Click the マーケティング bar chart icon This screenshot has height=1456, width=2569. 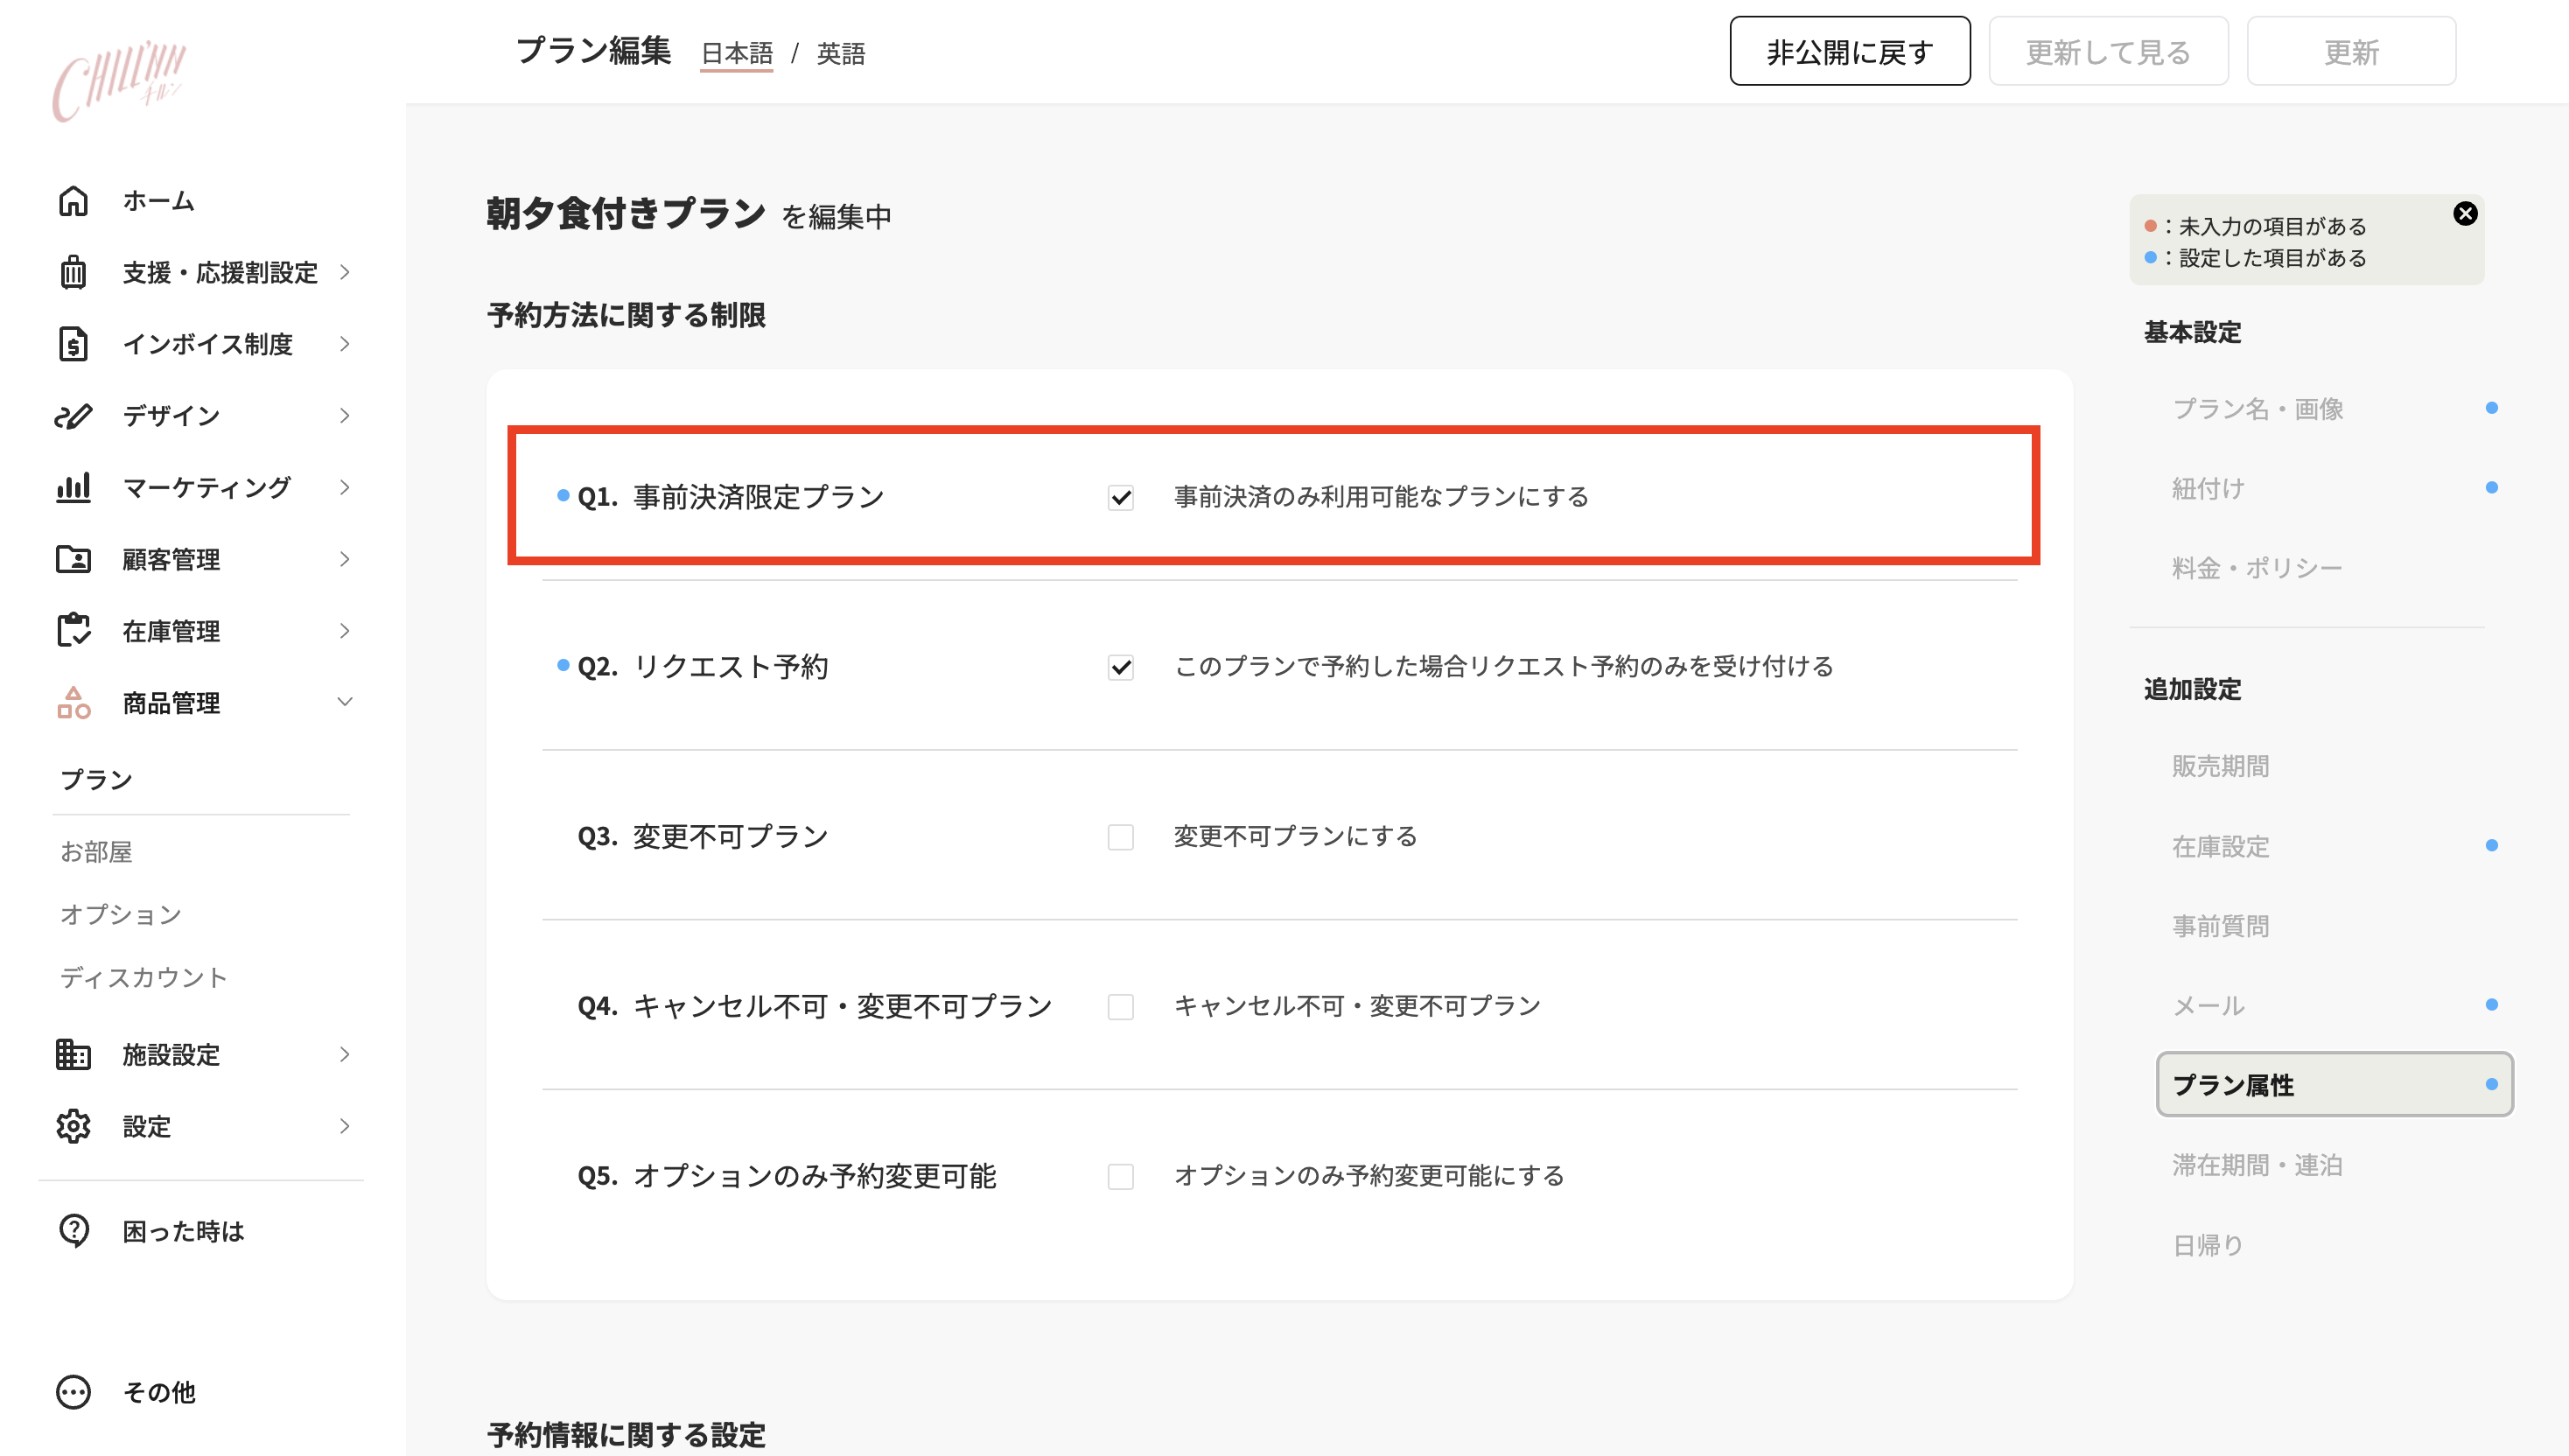(73, 487)
